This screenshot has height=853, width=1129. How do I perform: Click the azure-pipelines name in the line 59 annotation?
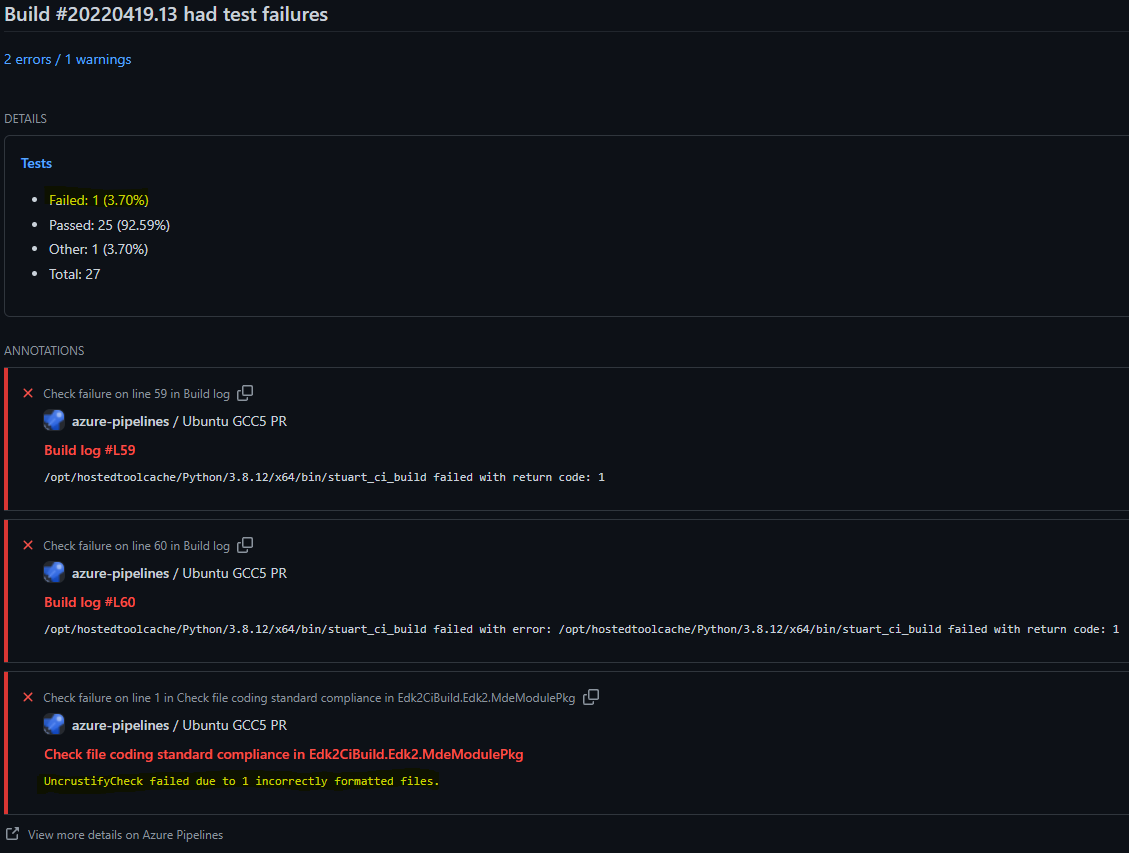(120, 421)
